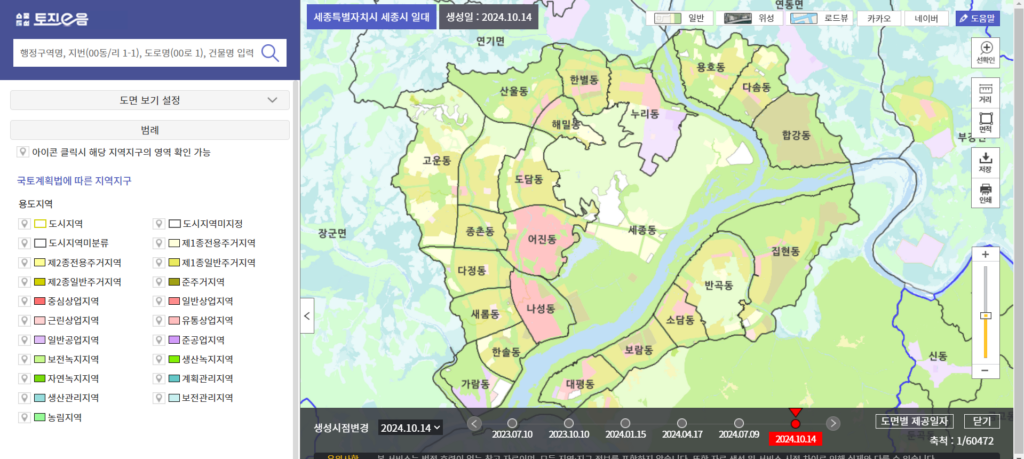Open the 토지e음 logo home link
1024x459 pixels.
(x=52, y=19)
